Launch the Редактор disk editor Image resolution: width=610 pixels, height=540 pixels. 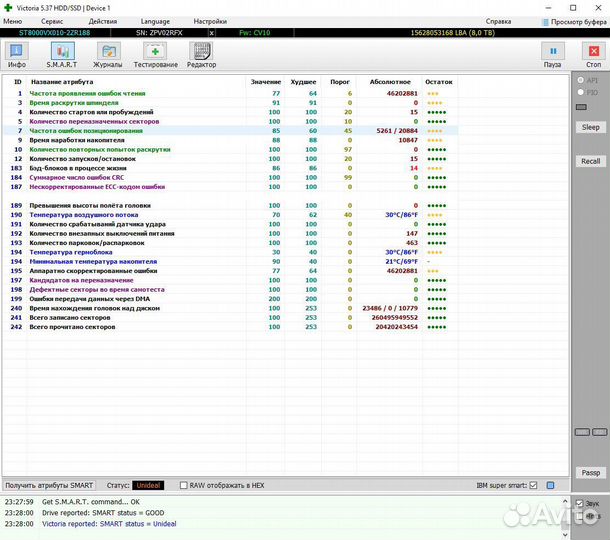(201, 54)
